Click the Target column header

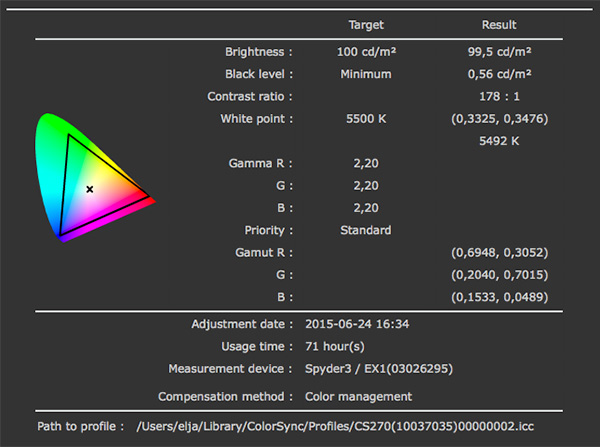(366, 25)
